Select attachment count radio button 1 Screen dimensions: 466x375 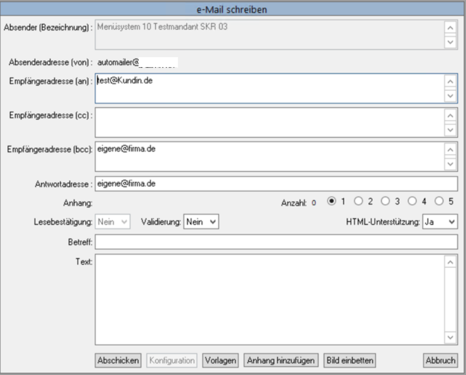coord(331,201)
